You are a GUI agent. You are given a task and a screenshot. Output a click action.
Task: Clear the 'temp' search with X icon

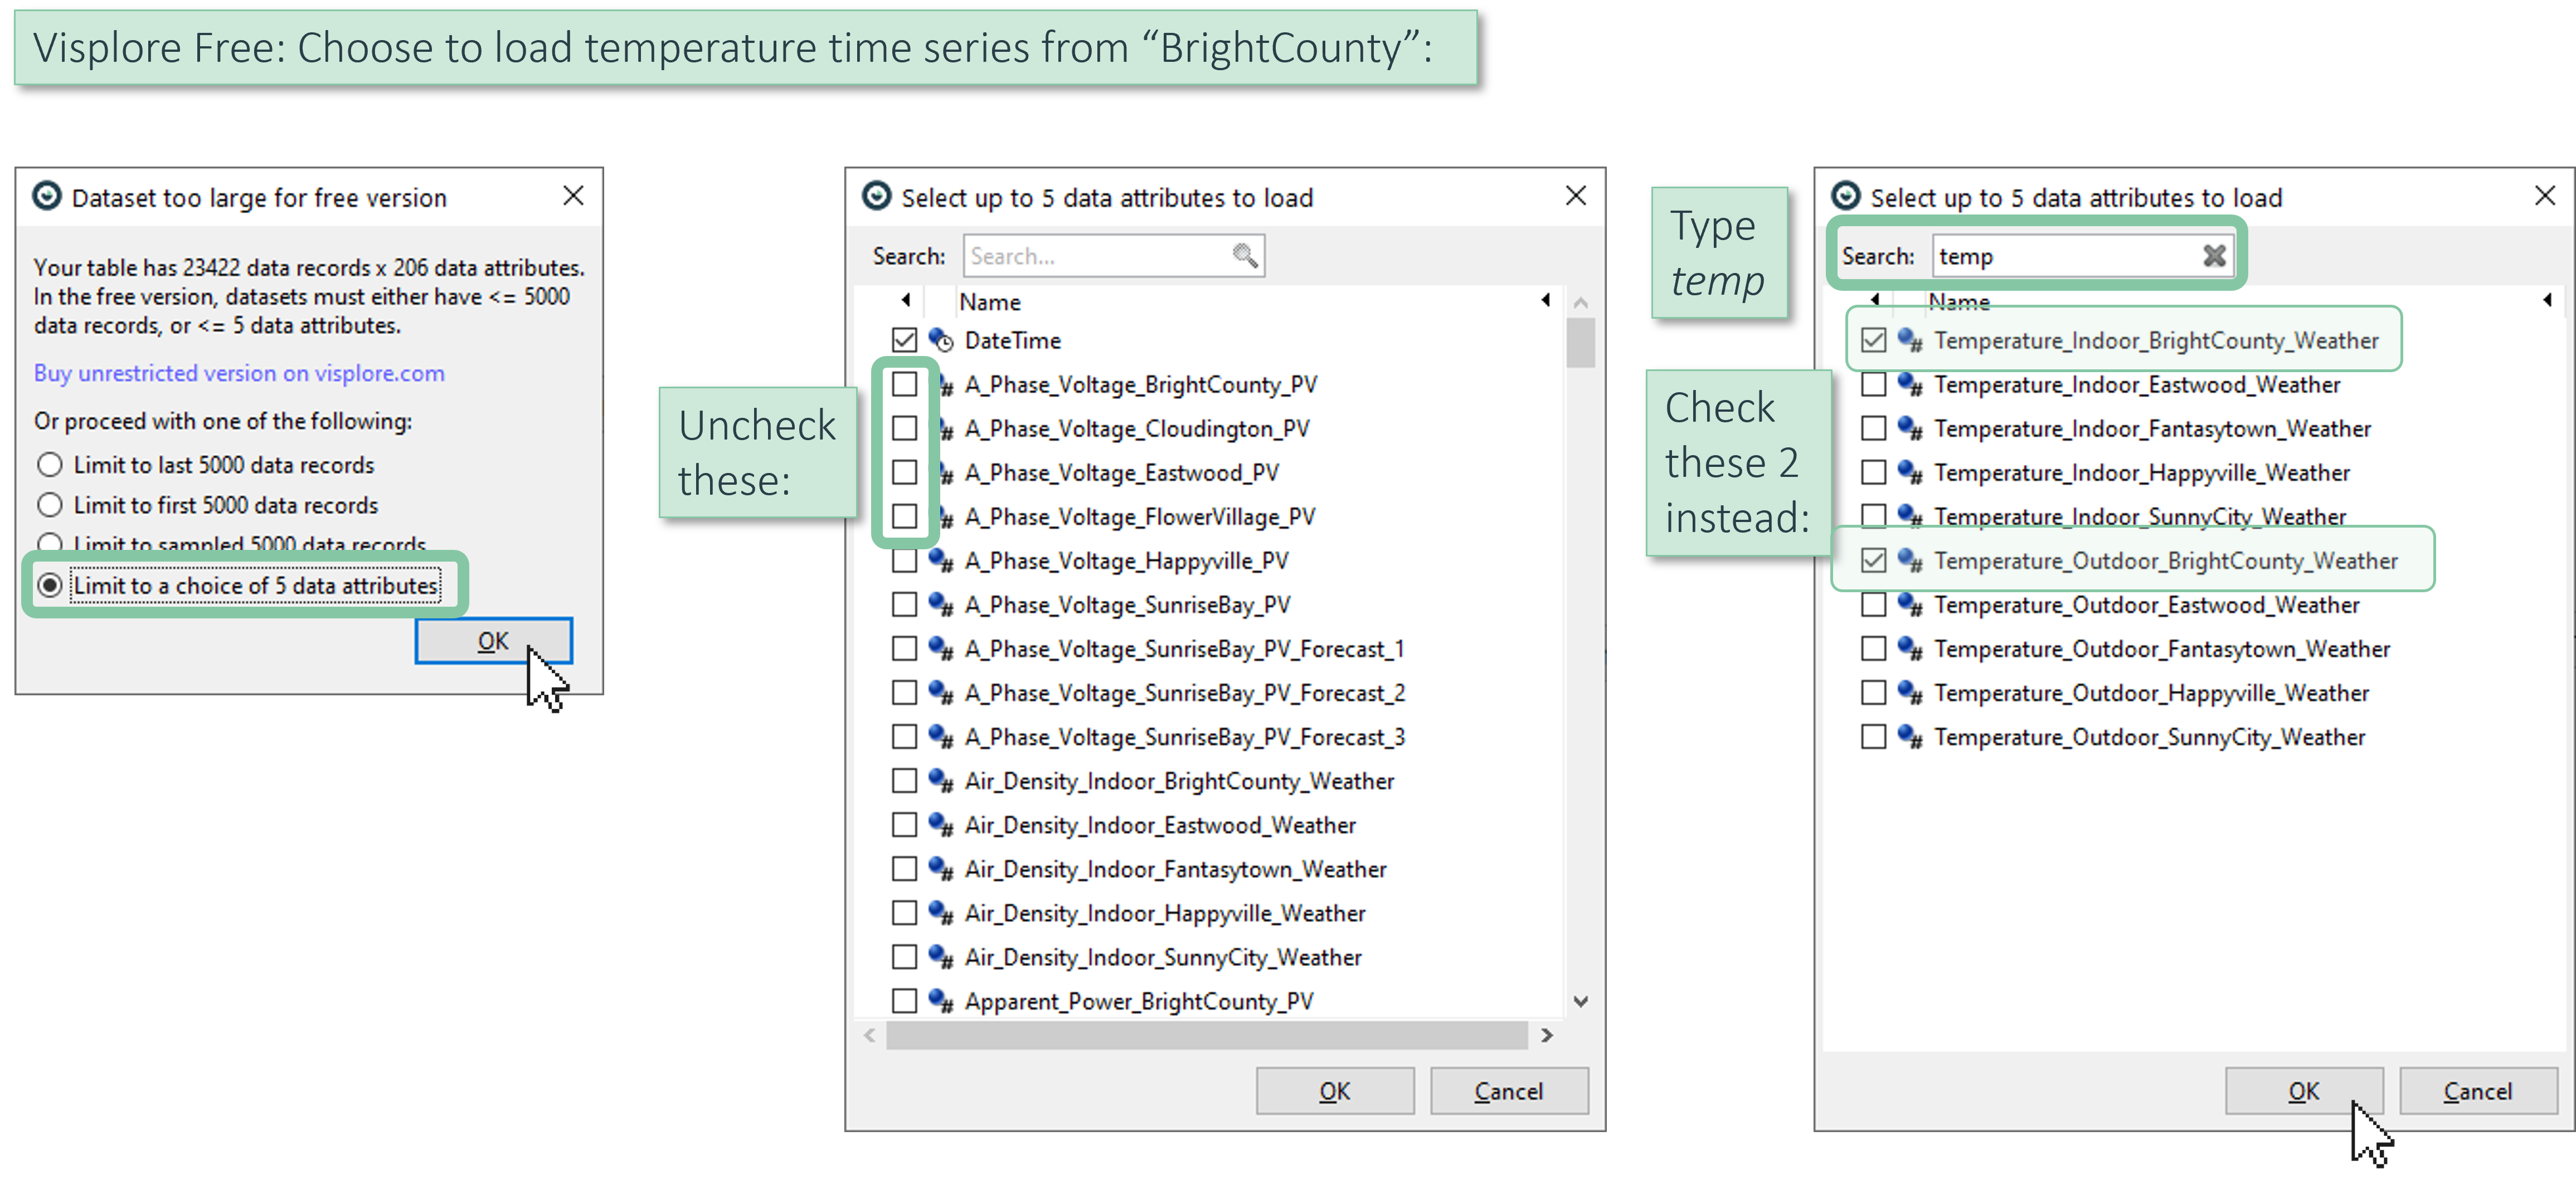(x=2214, y=256)
